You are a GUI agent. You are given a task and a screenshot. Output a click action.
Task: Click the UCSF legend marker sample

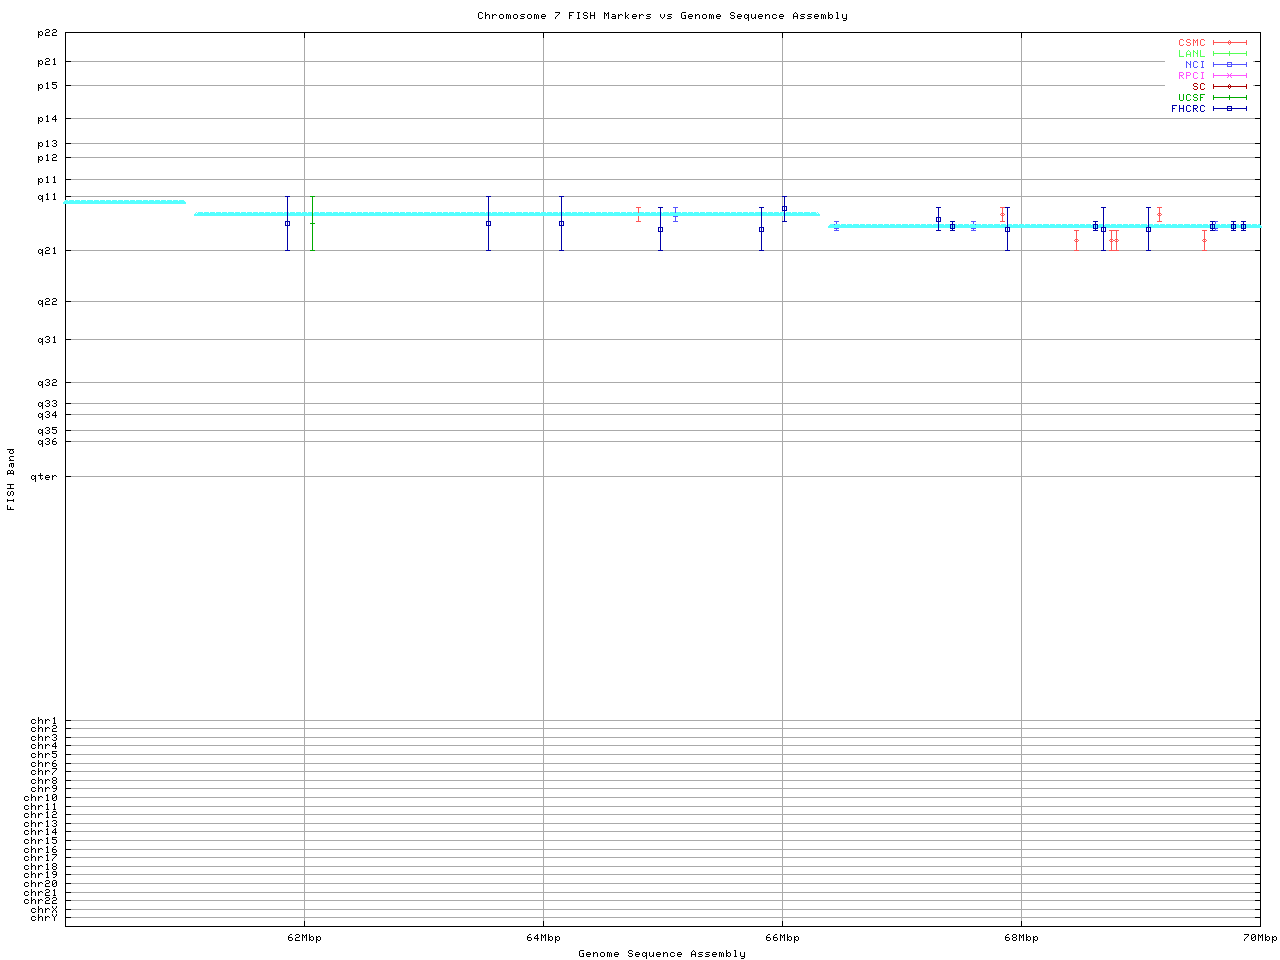pyautogui.click(x=1229, y=98)
